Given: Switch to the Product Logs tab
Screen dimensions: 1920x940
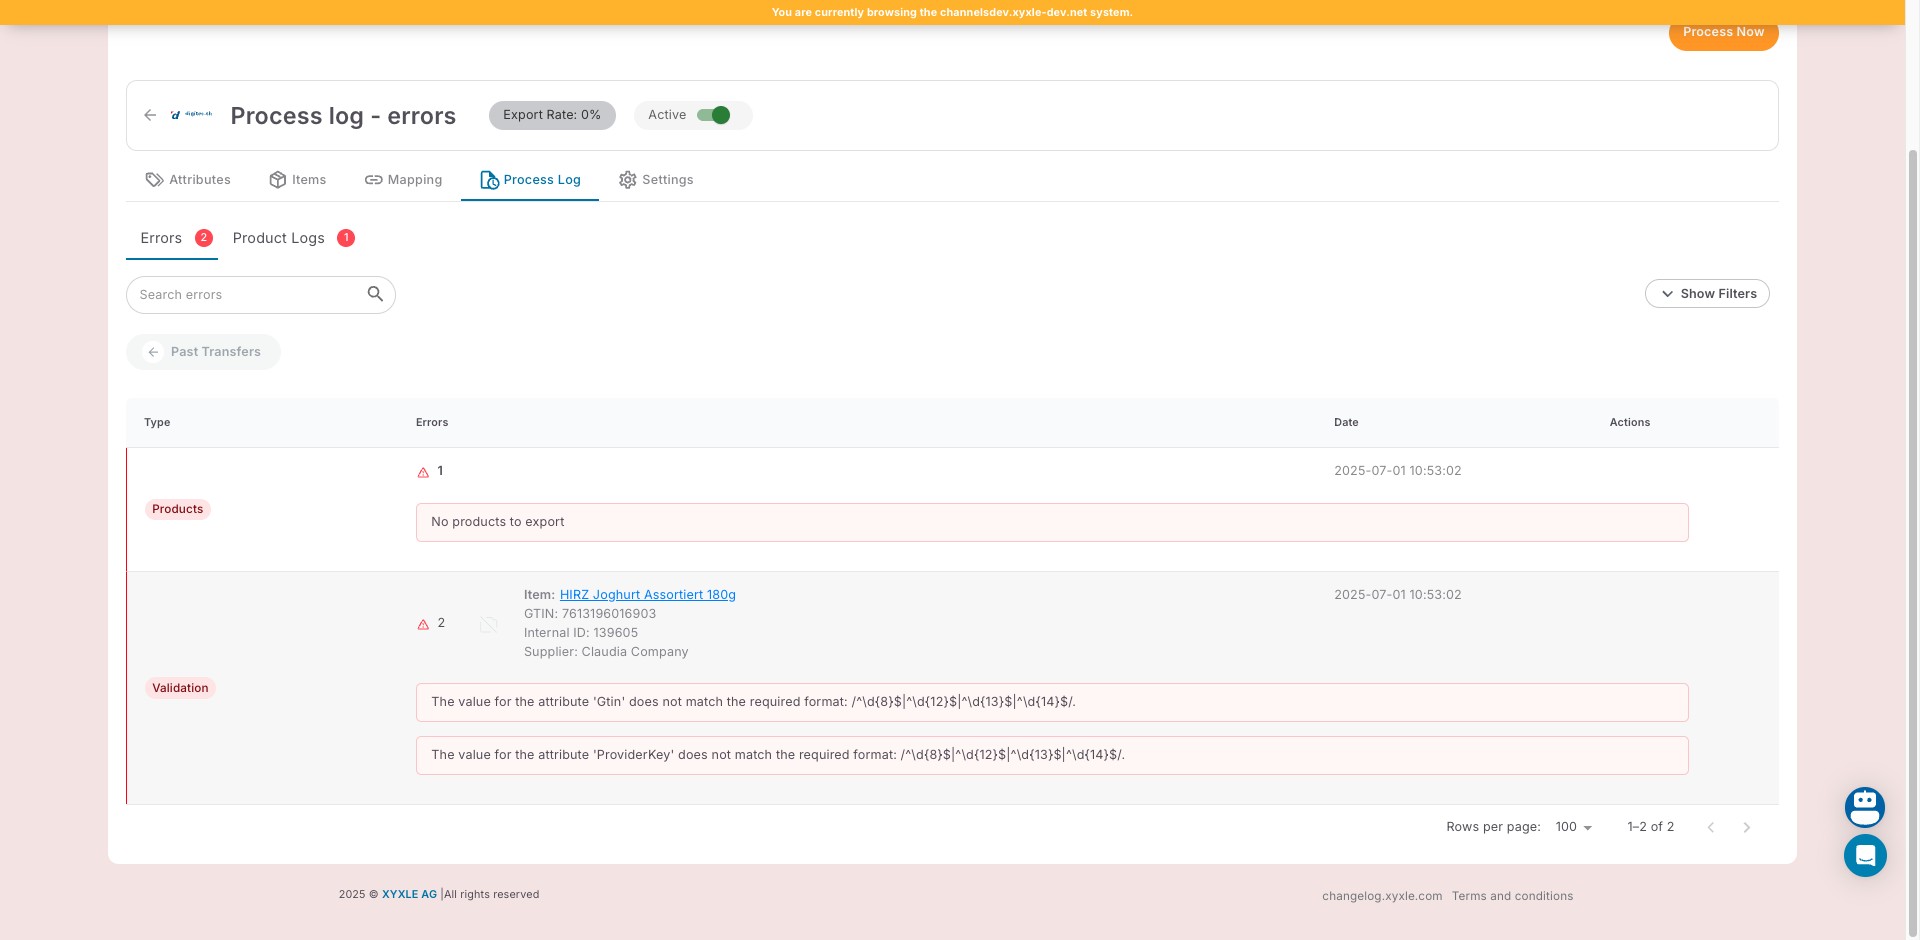Looking at the screenshot, I should click(x=278, y=238).
